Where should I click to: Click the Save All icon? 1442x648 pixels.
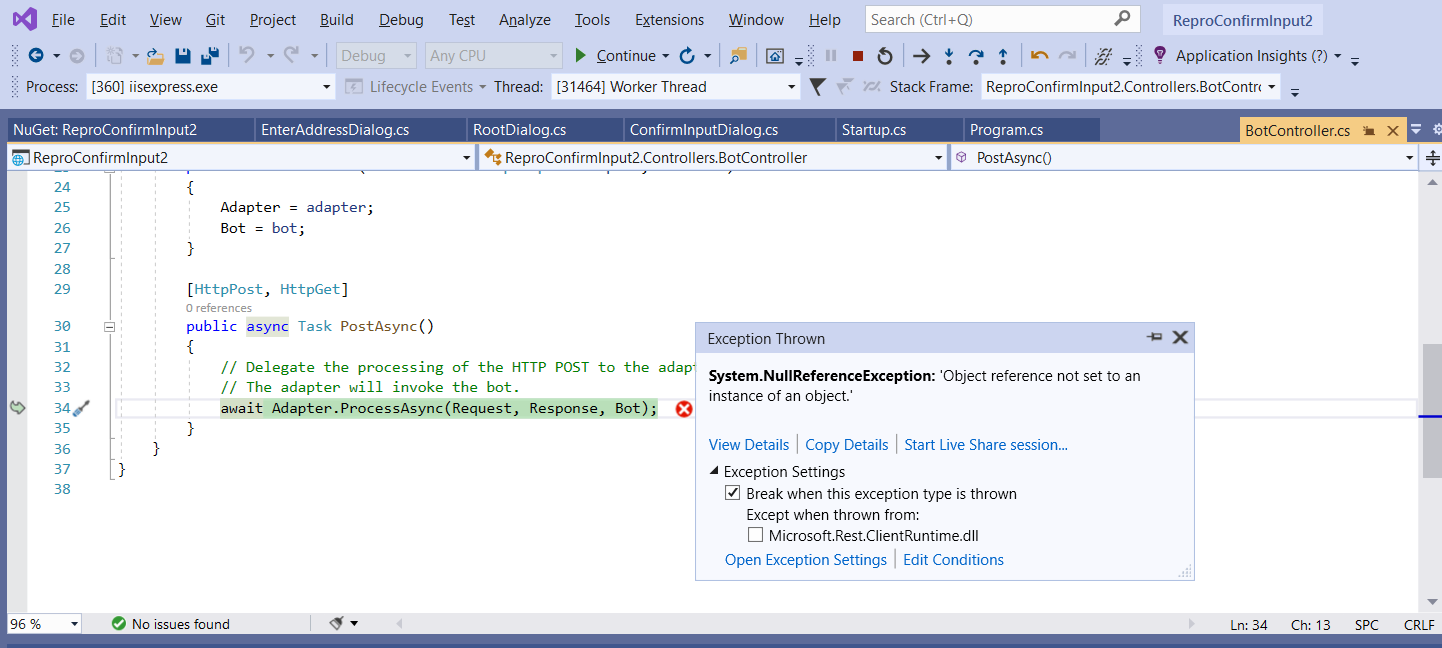pyautogui.click(x=210, y=56)
